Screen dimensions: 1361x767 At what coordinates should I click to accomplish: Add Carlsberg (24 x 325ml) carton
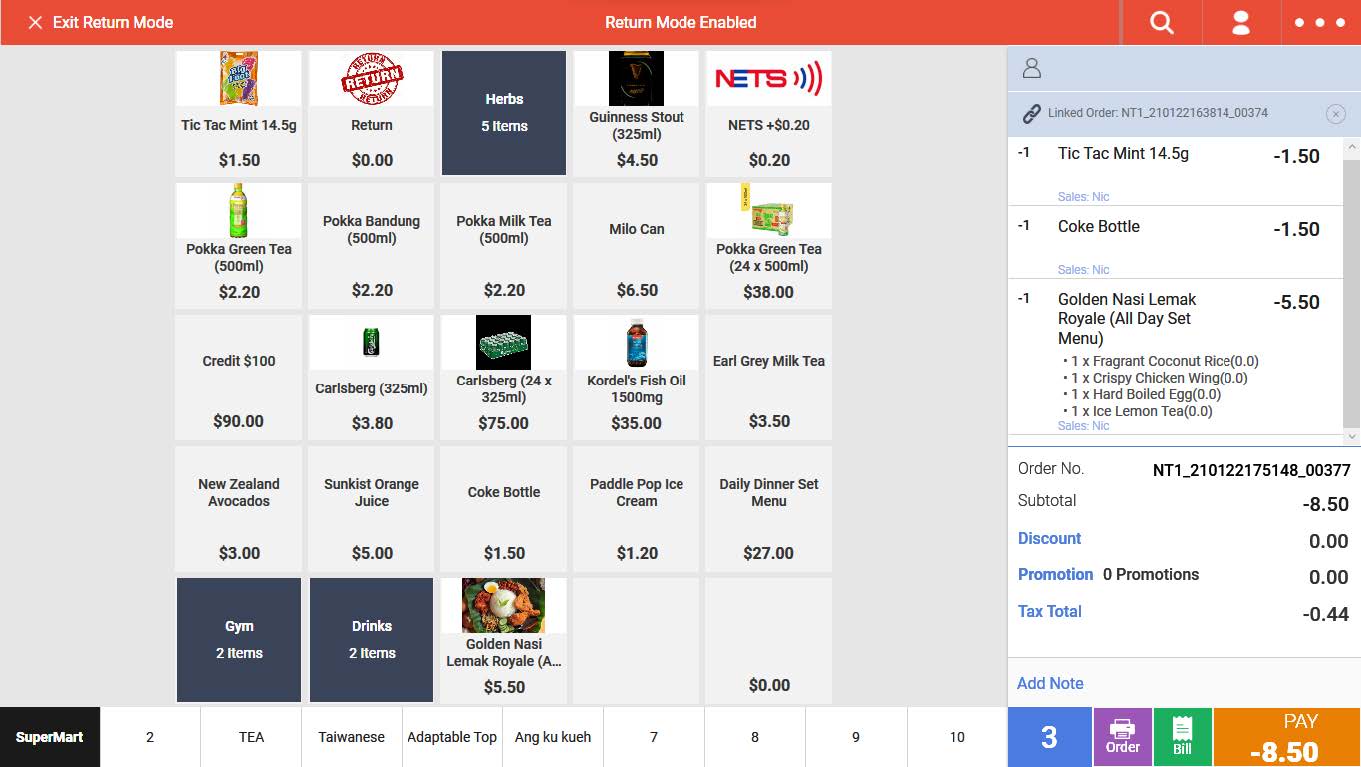point(504,377)
